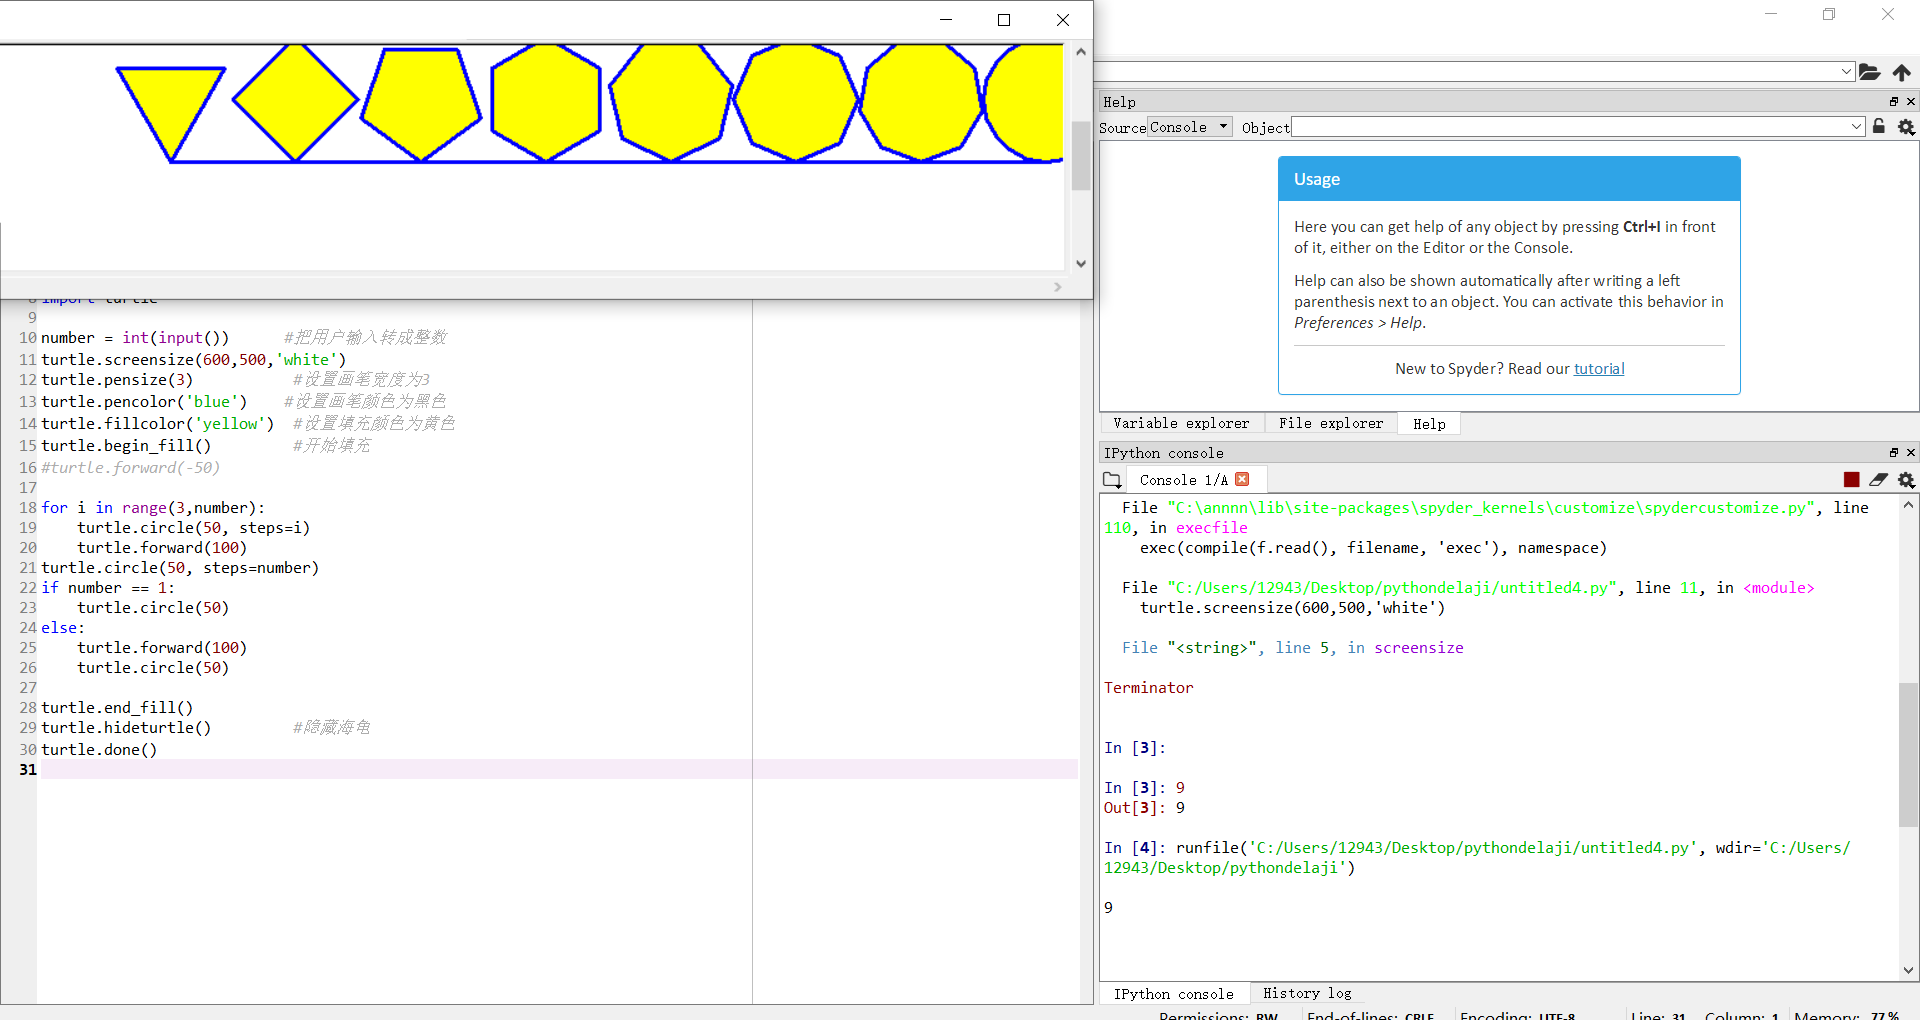Open the Source Console dropdown in Help
The width and height of the screenshot is (1920, 1020).
[x=1189, y=127]
